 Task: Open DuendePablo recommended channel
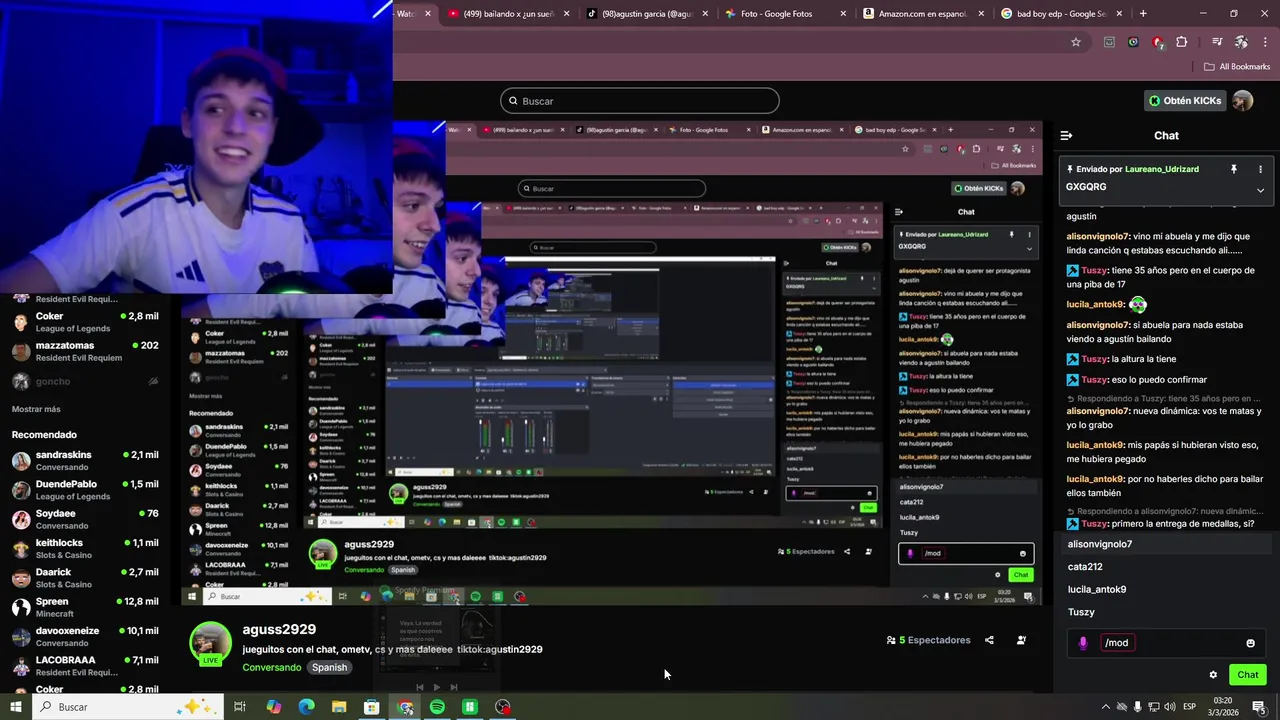(85, 490)
